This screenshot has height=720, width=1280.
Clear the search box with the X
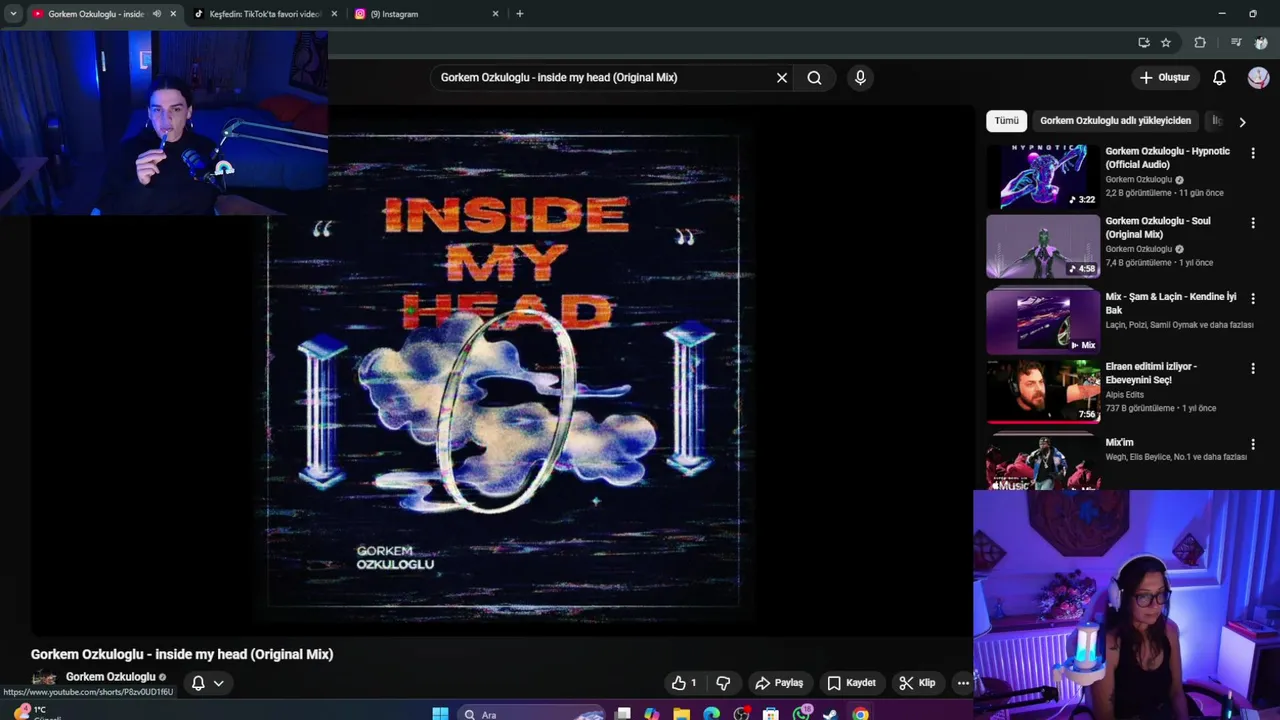coord(782,78)
